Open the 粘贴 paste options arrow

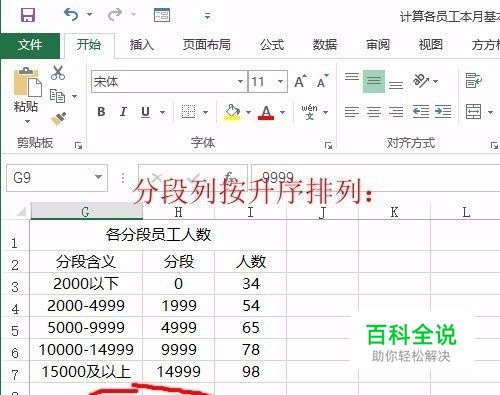pos(27,122)
